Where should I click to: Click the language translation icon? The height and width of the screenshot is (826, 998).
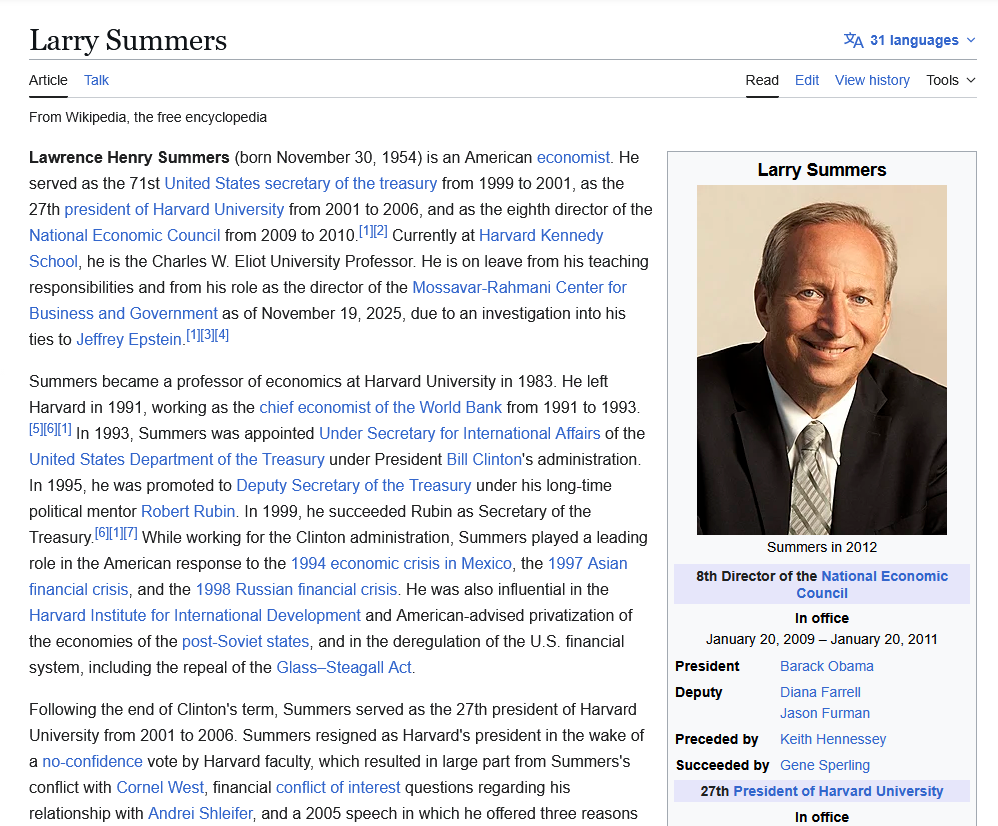(x=853, y=40)
